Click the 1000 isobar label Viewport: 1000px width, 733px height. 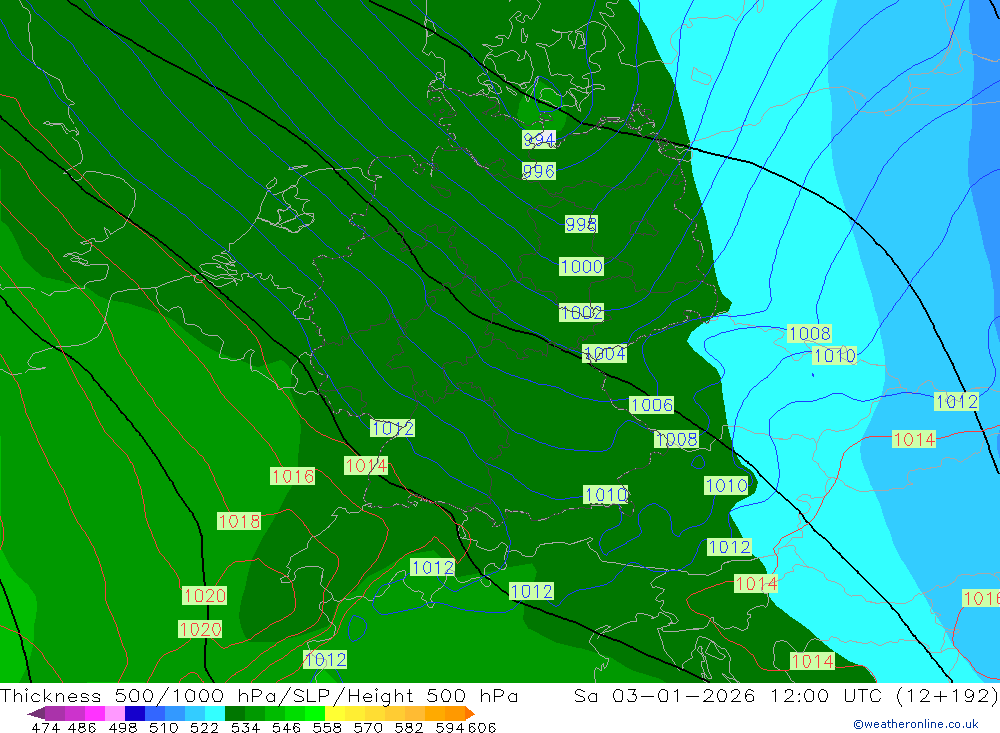(x=582, y=266)
